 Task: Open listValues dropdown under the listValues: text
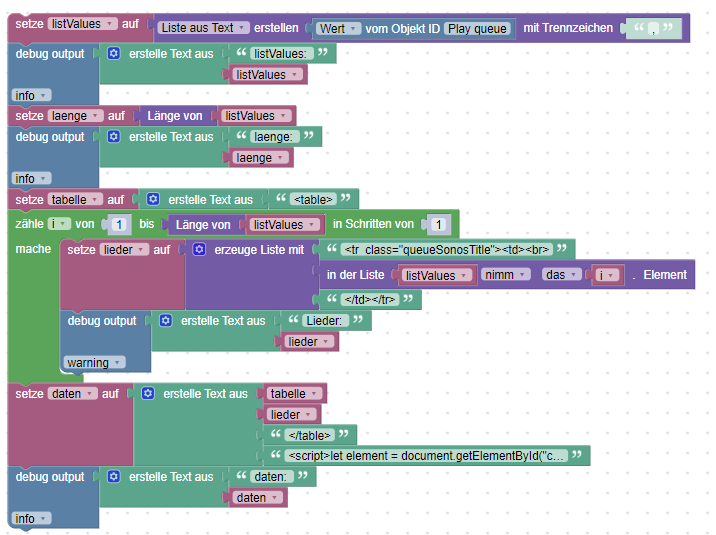267,74
